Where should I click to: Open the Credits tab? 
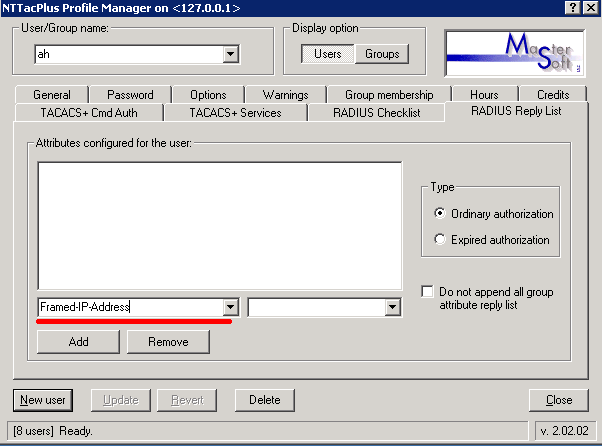(x=553, y=95)
